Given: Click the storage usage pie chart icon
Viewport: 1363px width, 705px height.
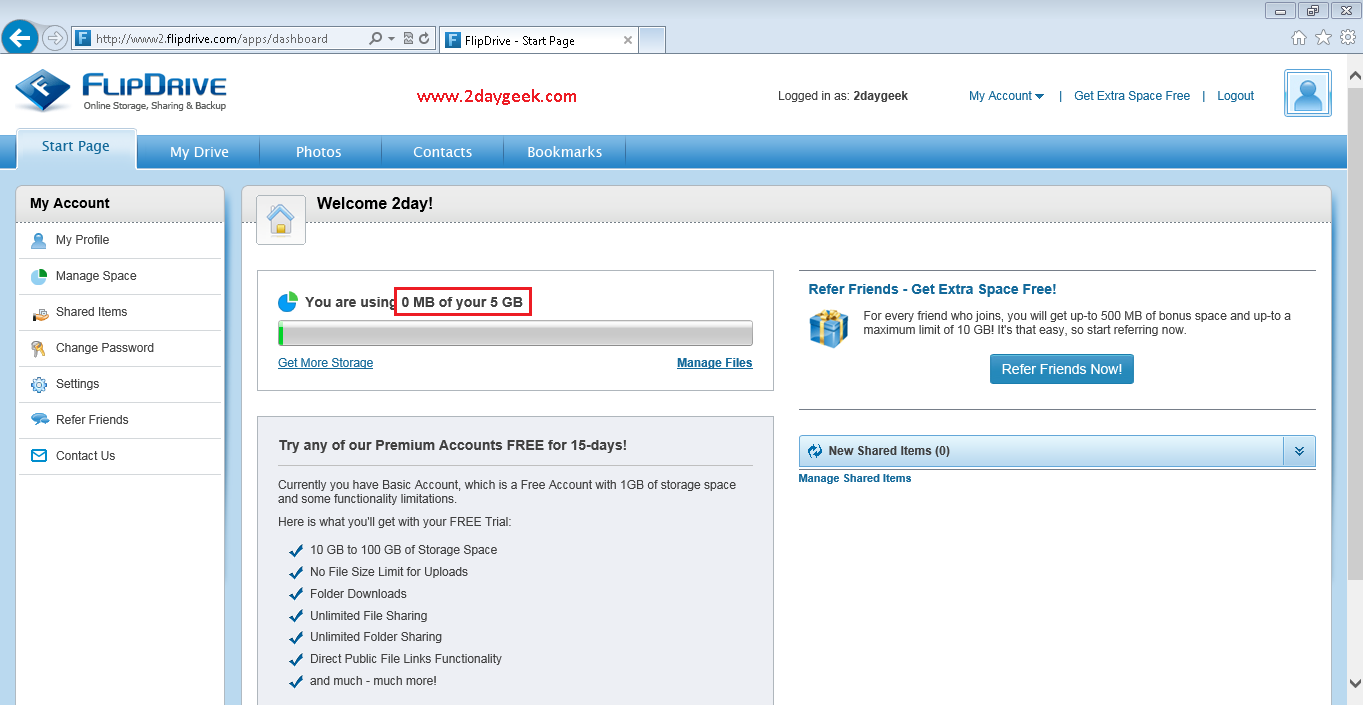Looking at the screenshot, I should 288,301.
